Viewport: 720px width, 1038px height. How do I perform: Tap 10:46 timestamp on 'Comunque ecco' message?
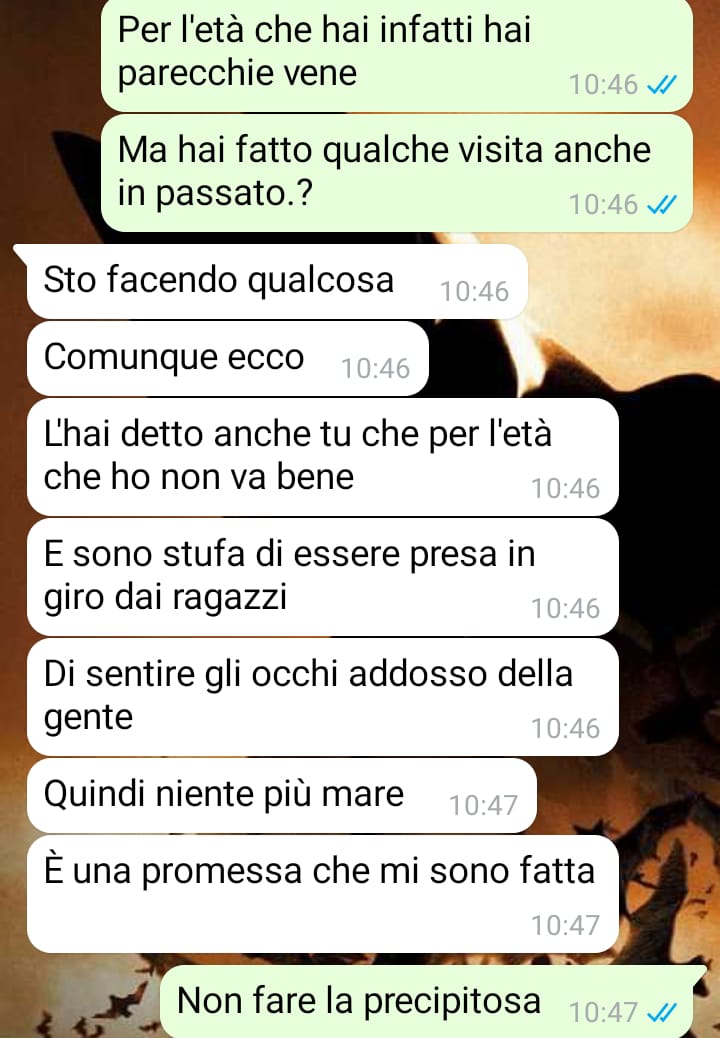(375, 369)
